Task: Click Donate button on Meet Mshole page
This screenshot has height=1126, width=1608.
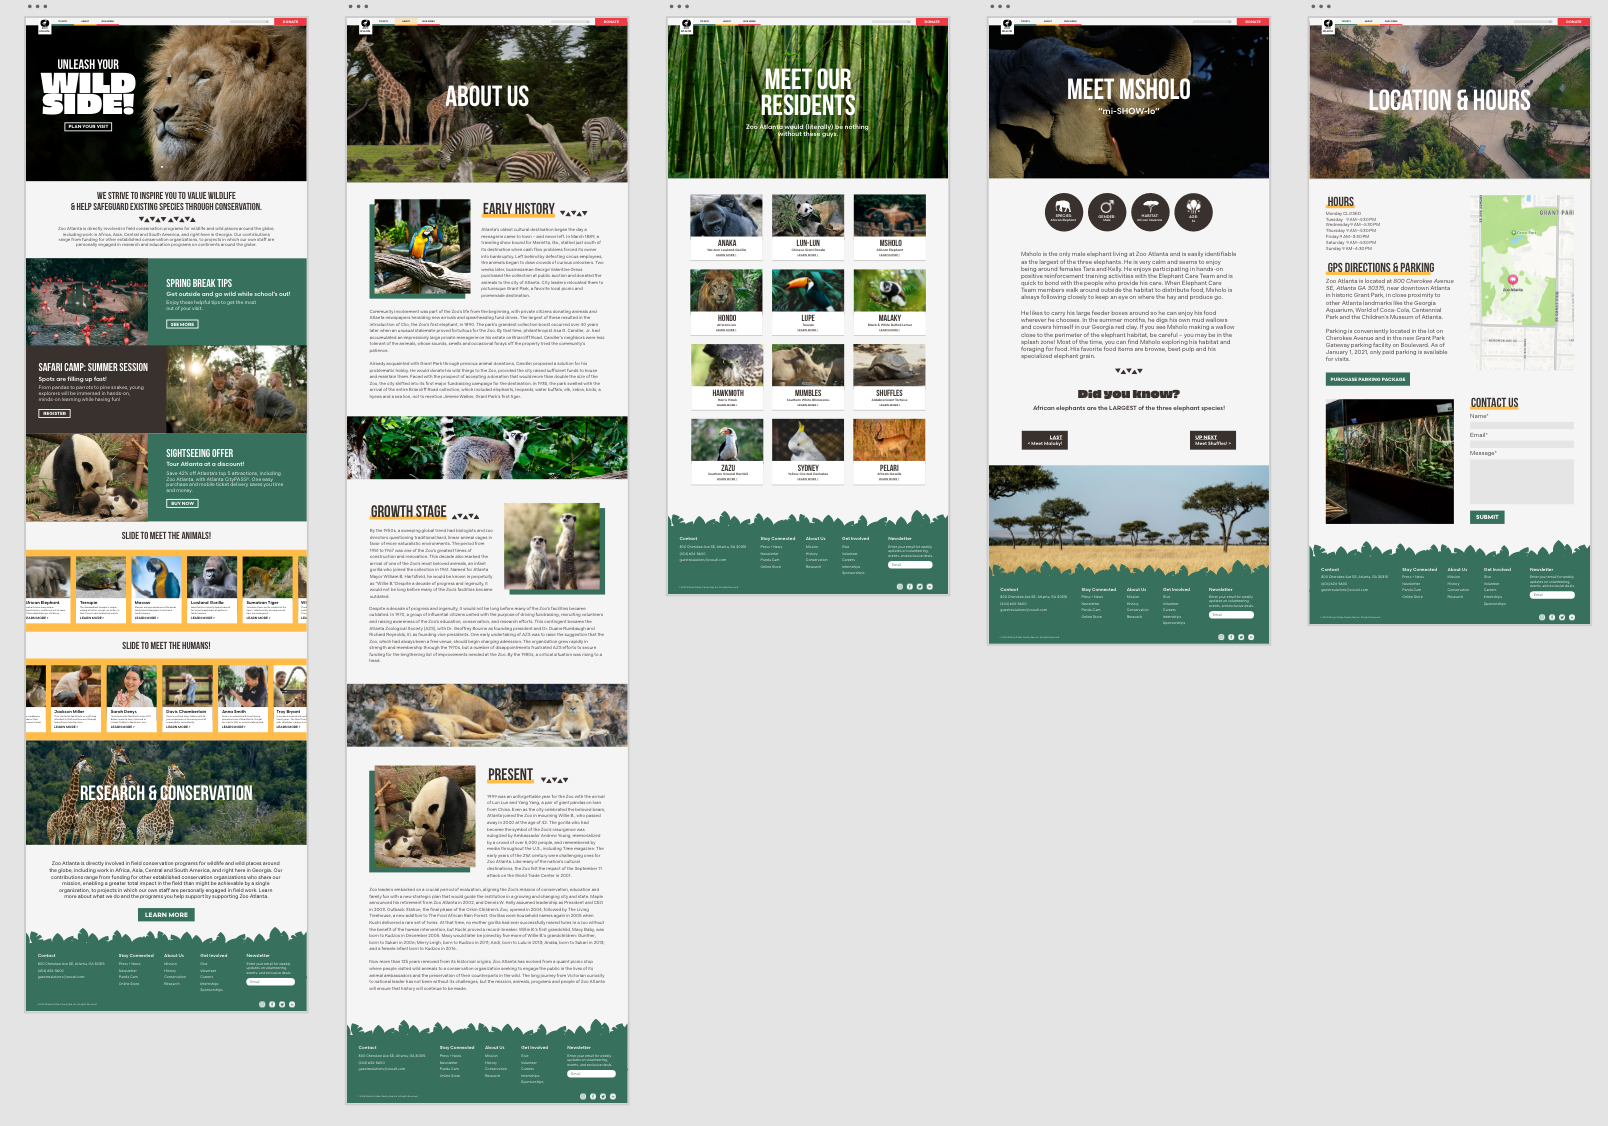Action: pyautogui.click(x=1253, y=21)
